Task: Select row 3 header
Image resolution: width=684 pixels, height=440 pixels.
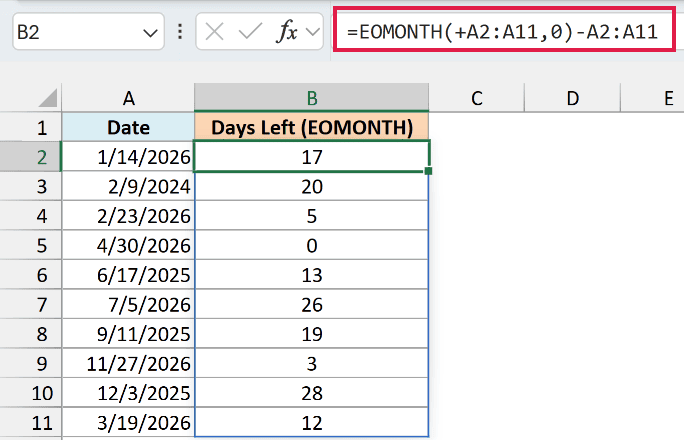Action: coord(31,186)
